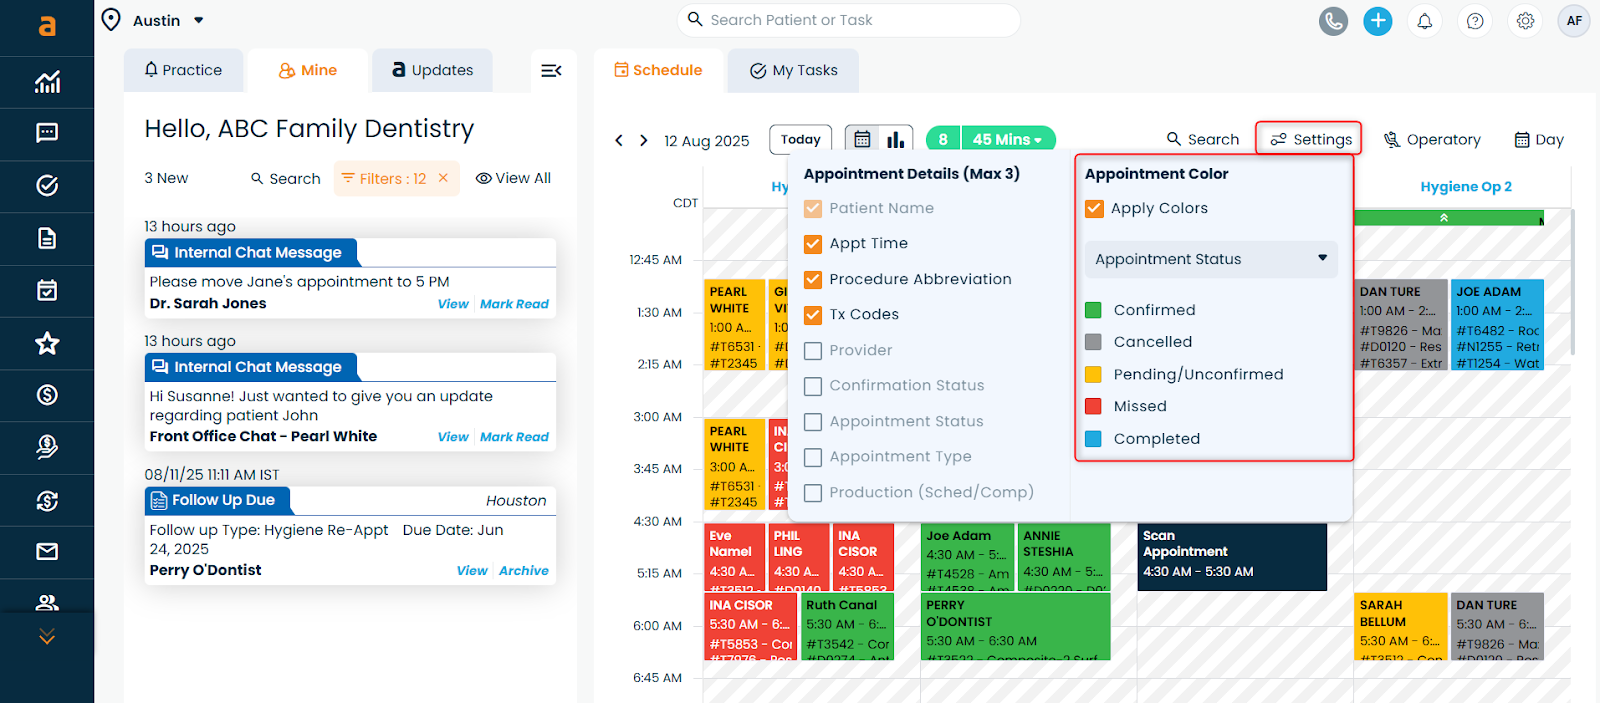The height and width of the screenshot is (703, 1600).
Task: Switch to the My Tasks tab
Action: (x=794, y=70)
